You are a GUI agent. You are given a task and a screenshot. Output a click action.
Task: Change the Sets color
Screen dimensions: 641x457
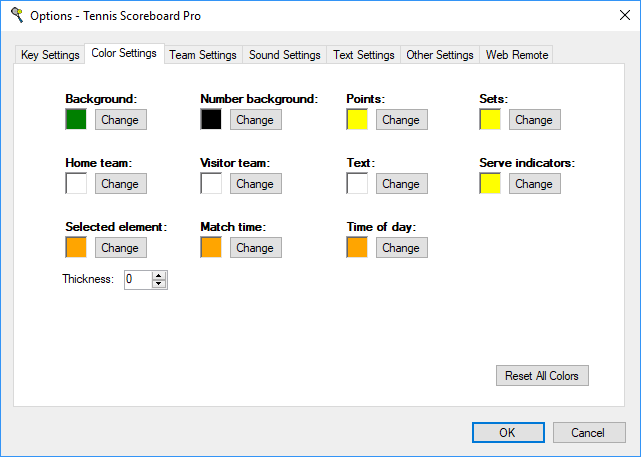pyautogui.click(x=534, y=120)
